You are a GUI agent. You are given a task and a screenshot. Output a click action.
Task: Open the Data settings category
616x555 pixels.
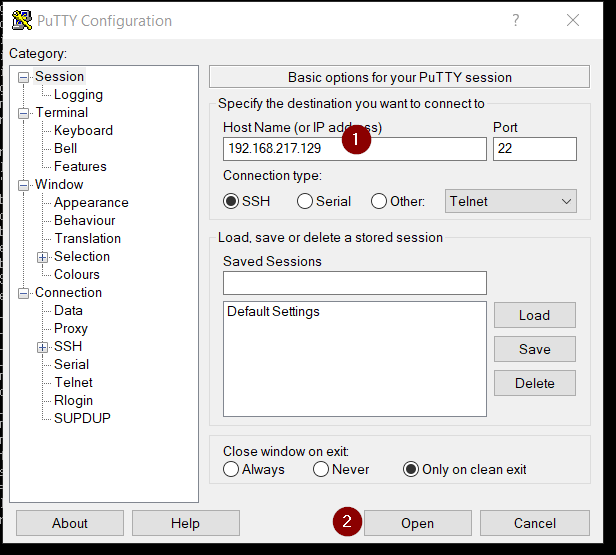[x=68, y=311]
